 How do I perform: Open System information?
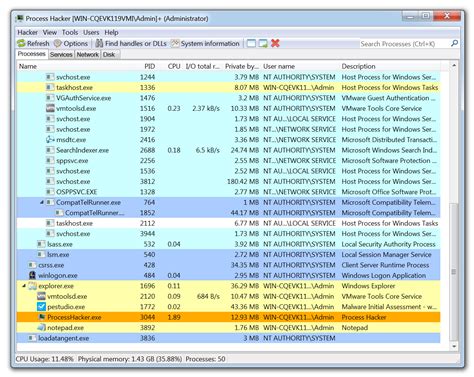coord(205,43)
